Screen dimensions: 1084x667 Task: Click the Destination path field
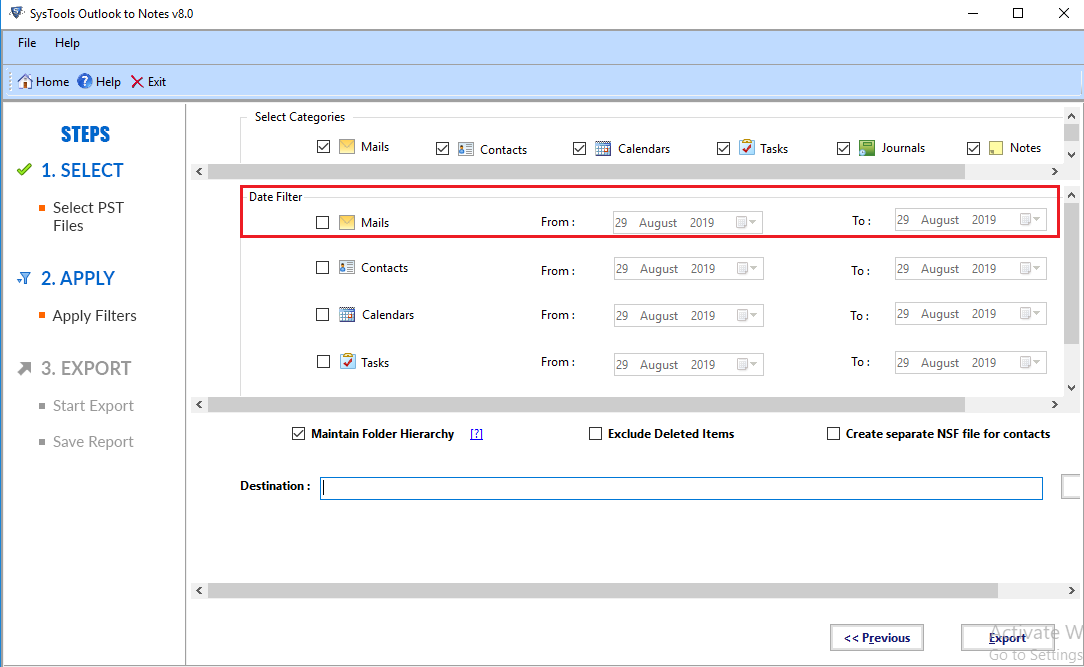[681, 488]
